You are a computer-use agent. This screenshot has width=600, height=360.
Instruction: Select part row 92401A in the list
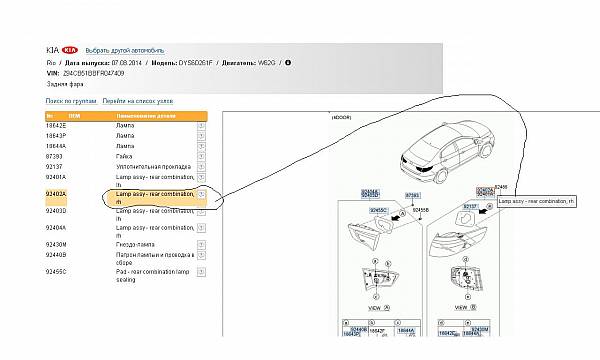(x=126, y=181)
